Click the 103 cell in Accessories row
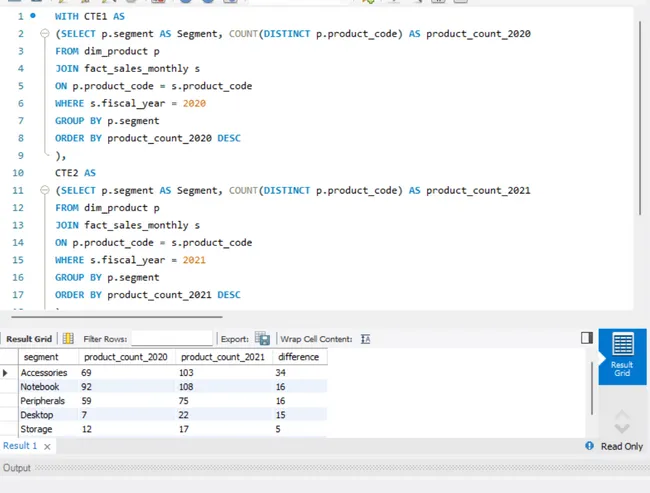650x493 pixels. (224, 373)
